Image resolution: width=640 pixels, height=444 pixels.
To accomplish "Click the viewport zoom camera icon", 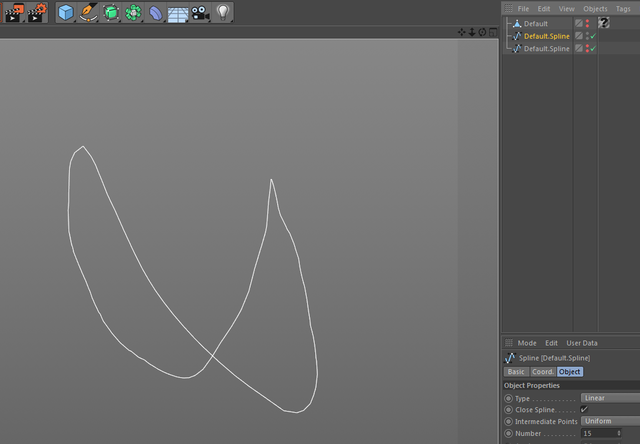I will click(x=472, y=32).
